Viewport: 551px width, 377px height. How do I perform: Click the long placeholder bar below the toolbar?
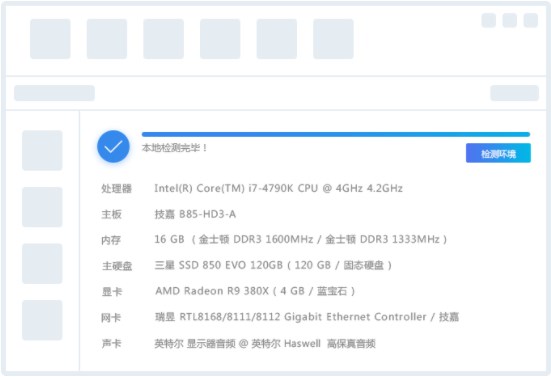[x=54, y=93]
